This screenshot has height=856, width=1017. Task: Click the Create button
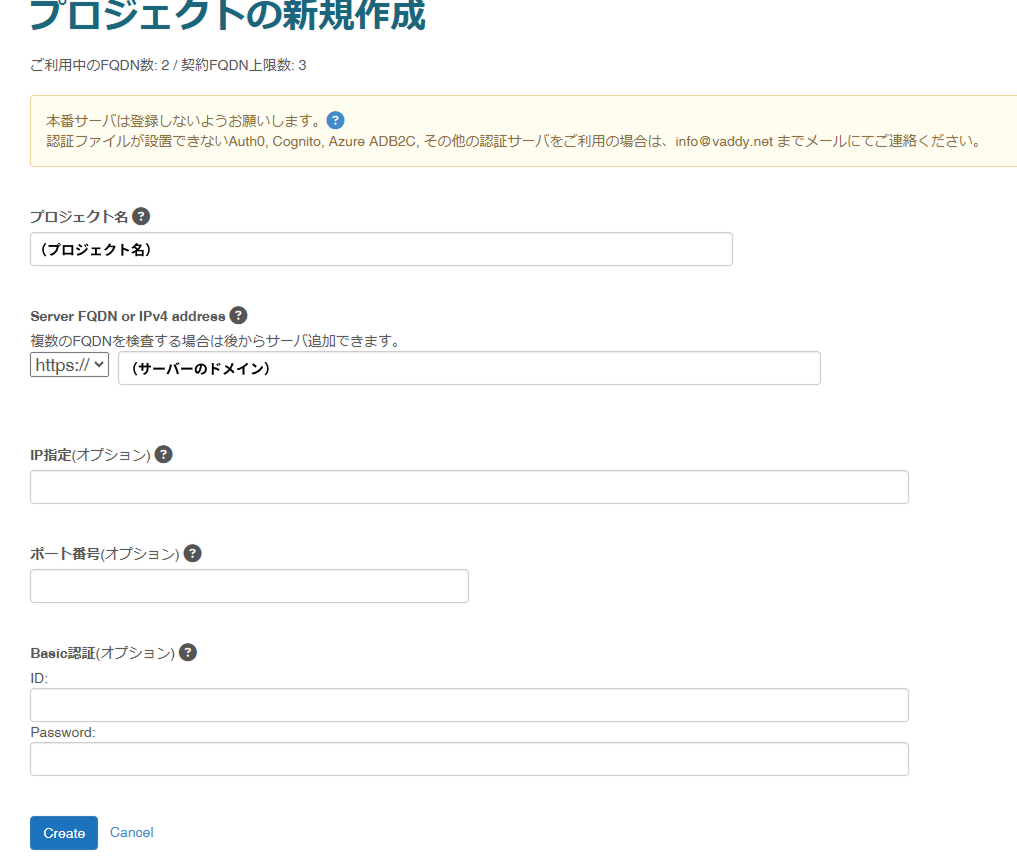coord(64,833)
